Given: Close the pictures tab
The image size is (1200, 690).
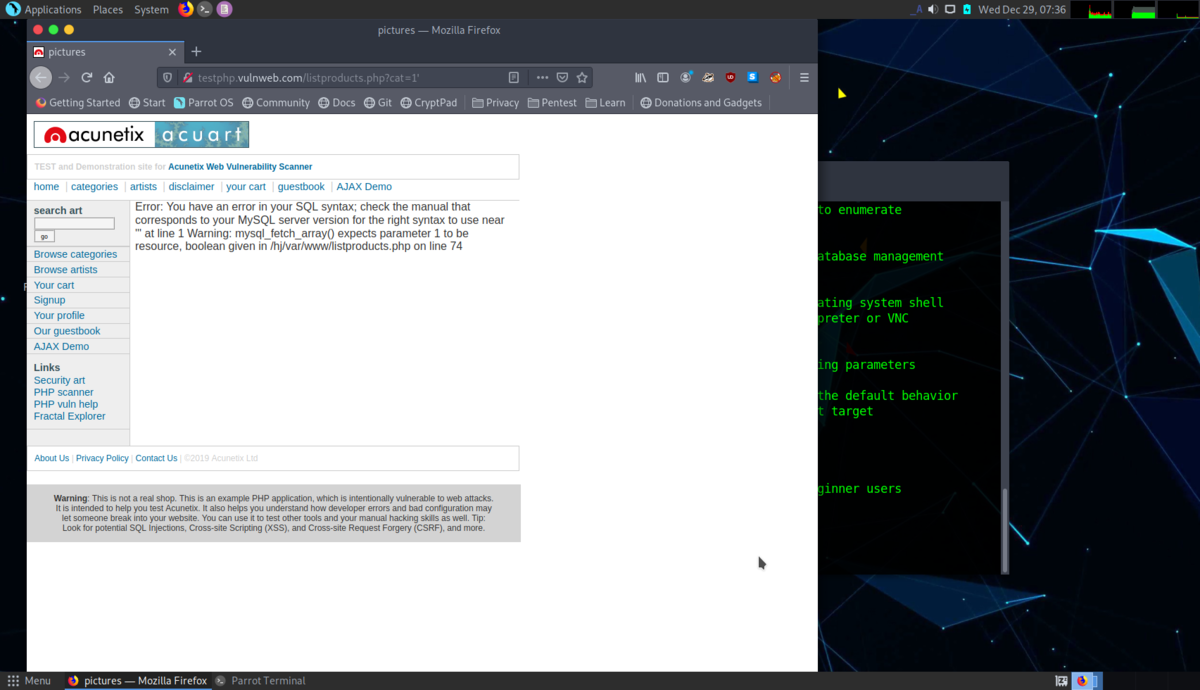Looking at the screenshot, I should coord(172,51).
